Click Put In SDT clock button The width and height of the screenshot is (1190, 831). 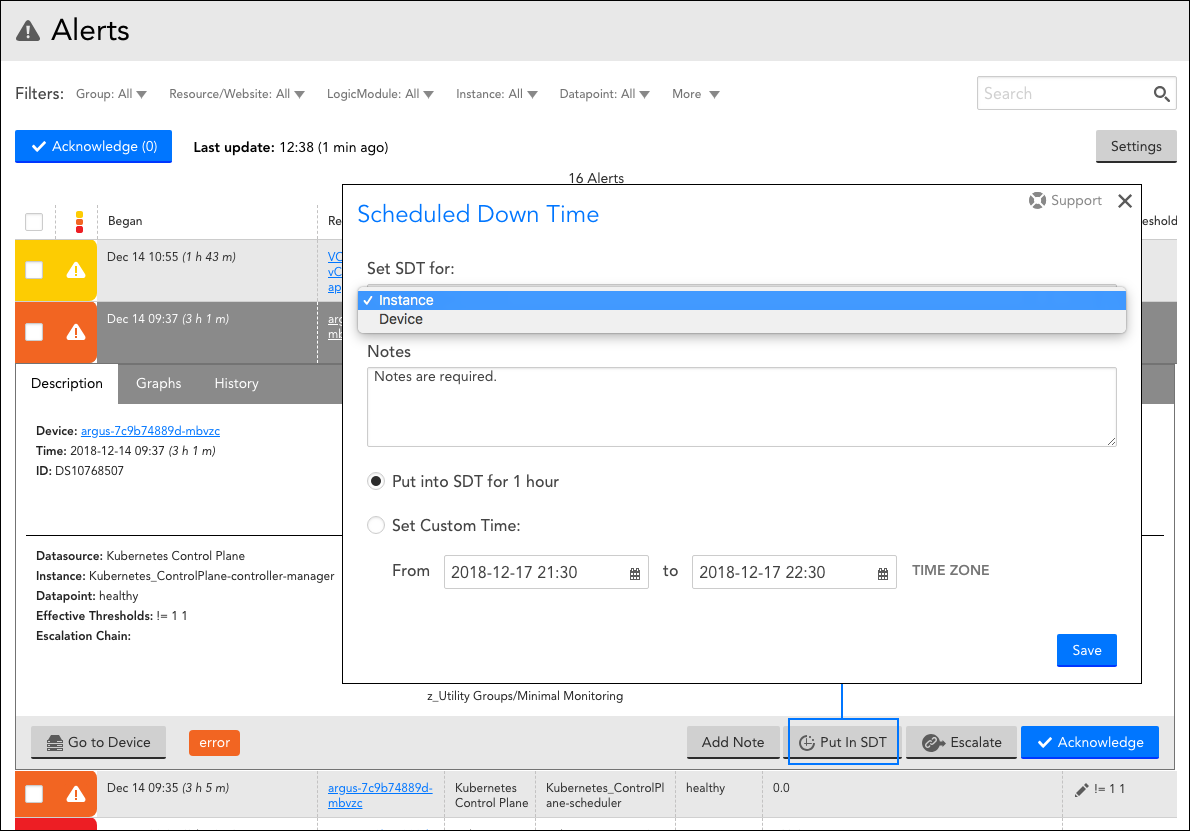[843, 742]
